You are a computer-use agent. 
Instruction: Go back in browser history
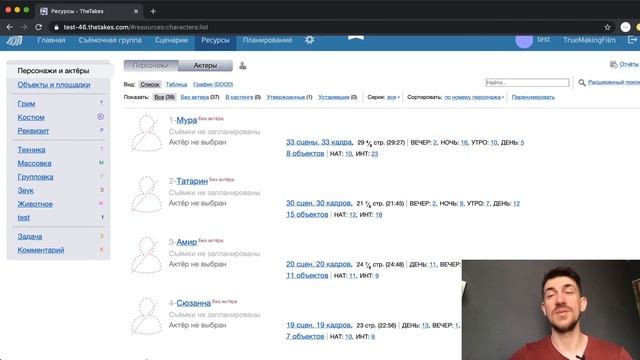click(10, 27)
